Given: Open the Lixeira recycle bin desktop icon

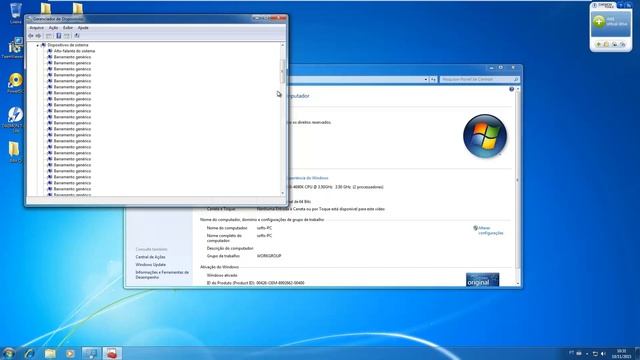Looking at the screenshot, I should point(16,12).
